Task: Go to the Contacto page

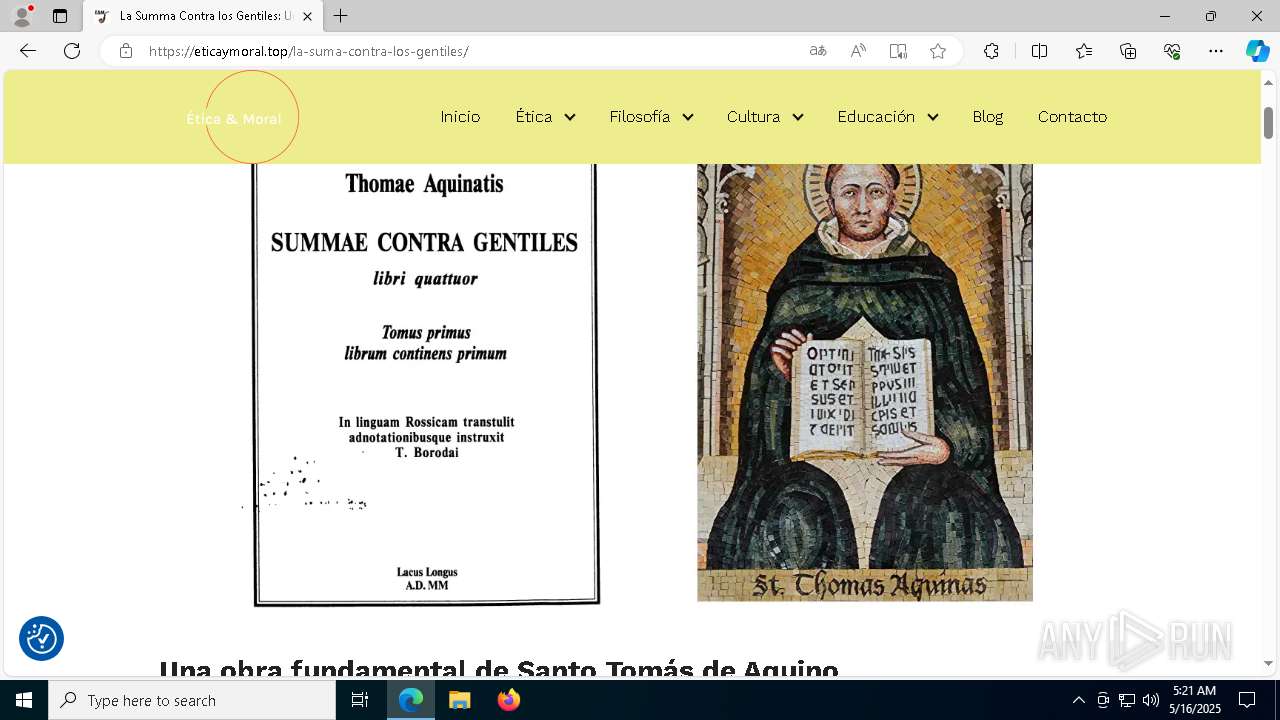Action: click(1072, 117)
